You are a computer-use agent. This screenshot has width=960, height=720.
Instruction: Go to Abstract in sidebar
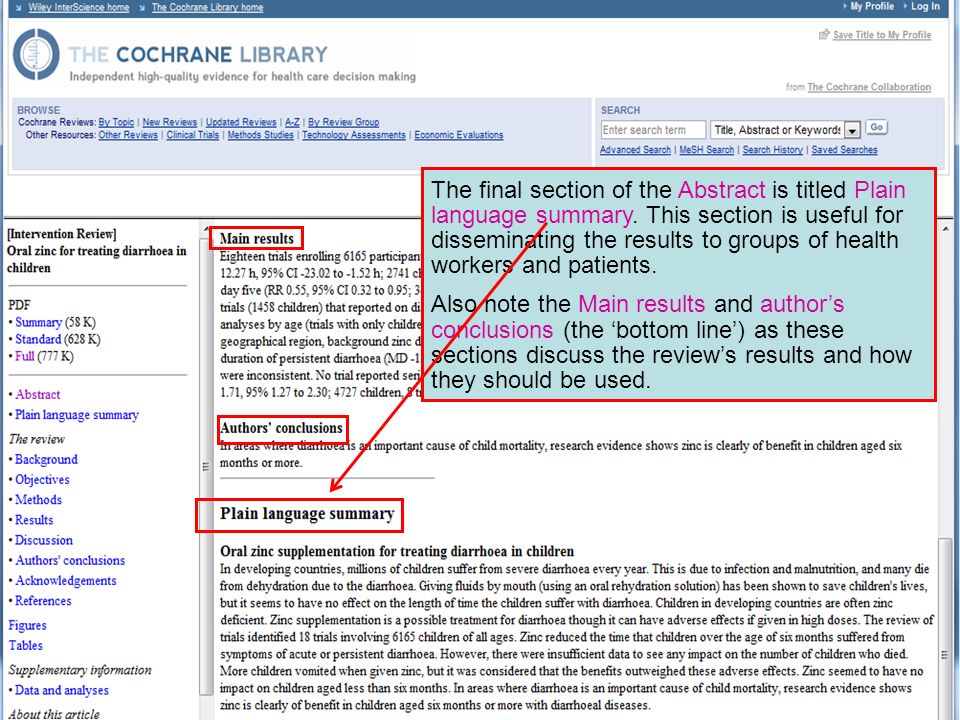[37, 394]
